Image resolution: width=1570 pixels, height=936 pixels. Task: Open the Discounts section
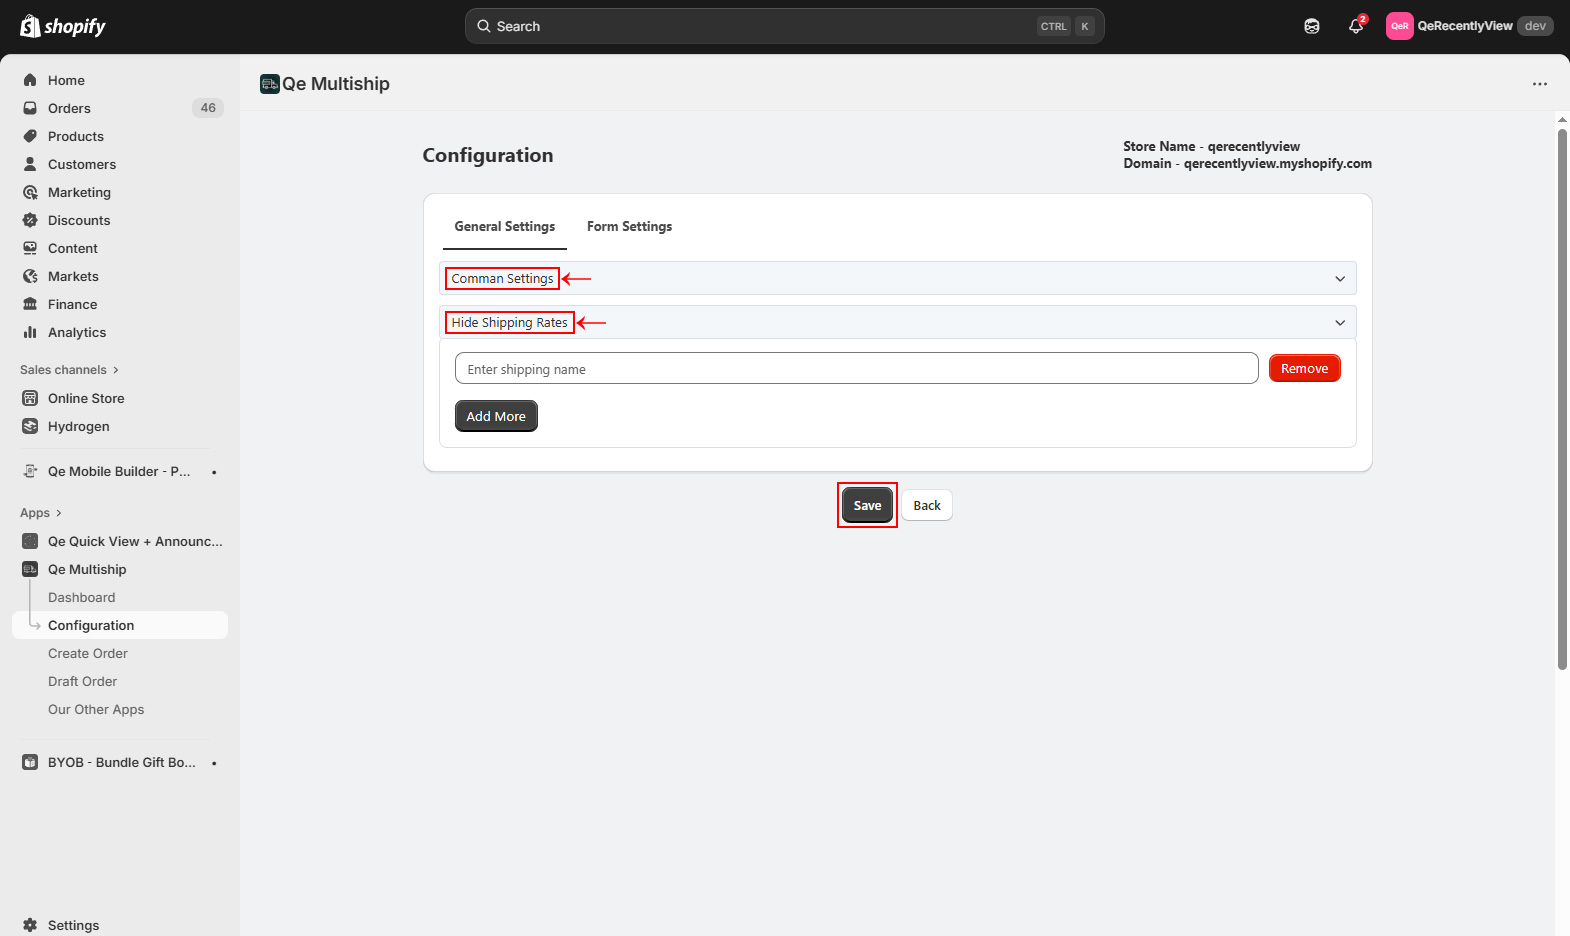(x=79, y=220)
